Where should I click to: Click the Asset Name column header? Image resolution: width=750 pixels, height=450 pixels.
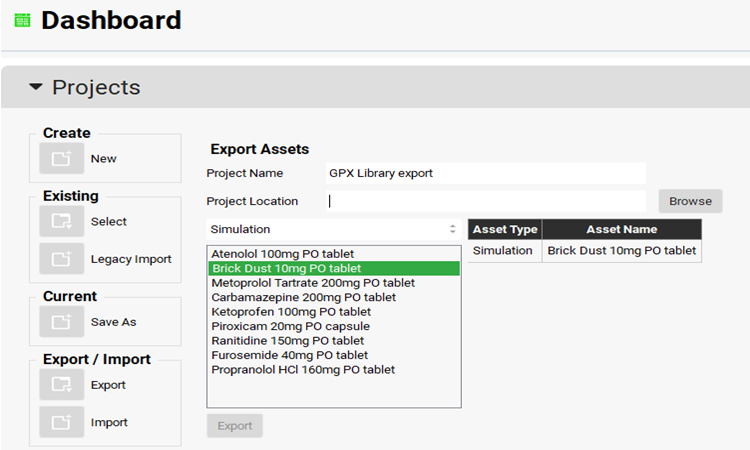click(621, 230)
